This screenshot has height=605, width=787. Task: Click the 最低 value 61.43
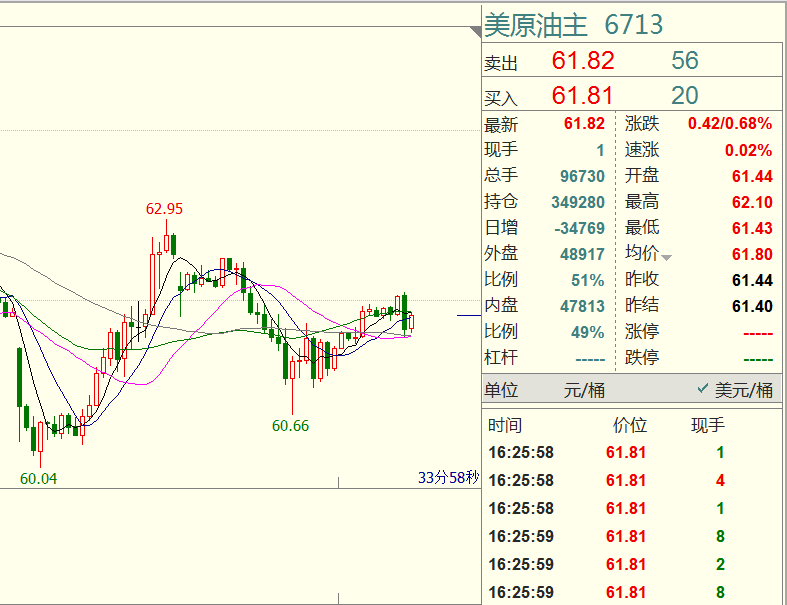tap(752, 228)
